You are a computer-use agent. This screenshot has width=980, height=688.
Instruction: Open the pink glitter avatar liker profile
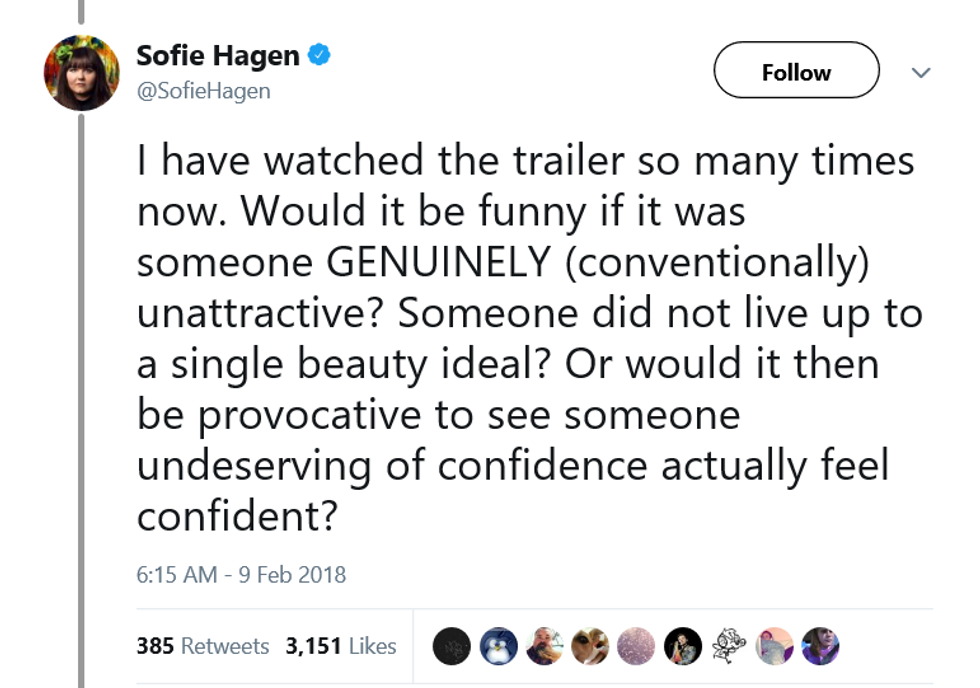[637, 646]
